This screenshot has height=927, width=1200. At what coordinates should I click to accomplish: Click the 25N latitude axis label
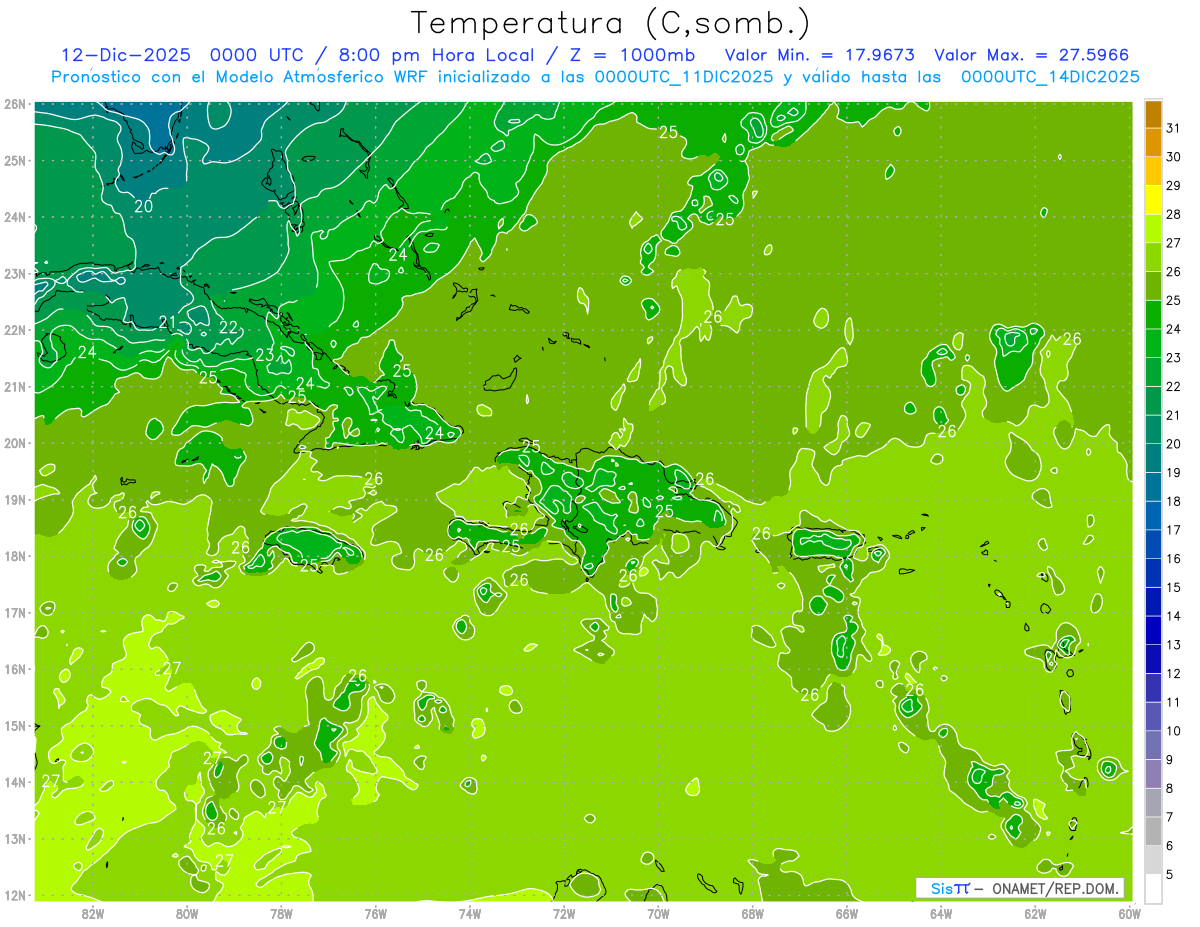pyautogui.click(x=15, y=160)
